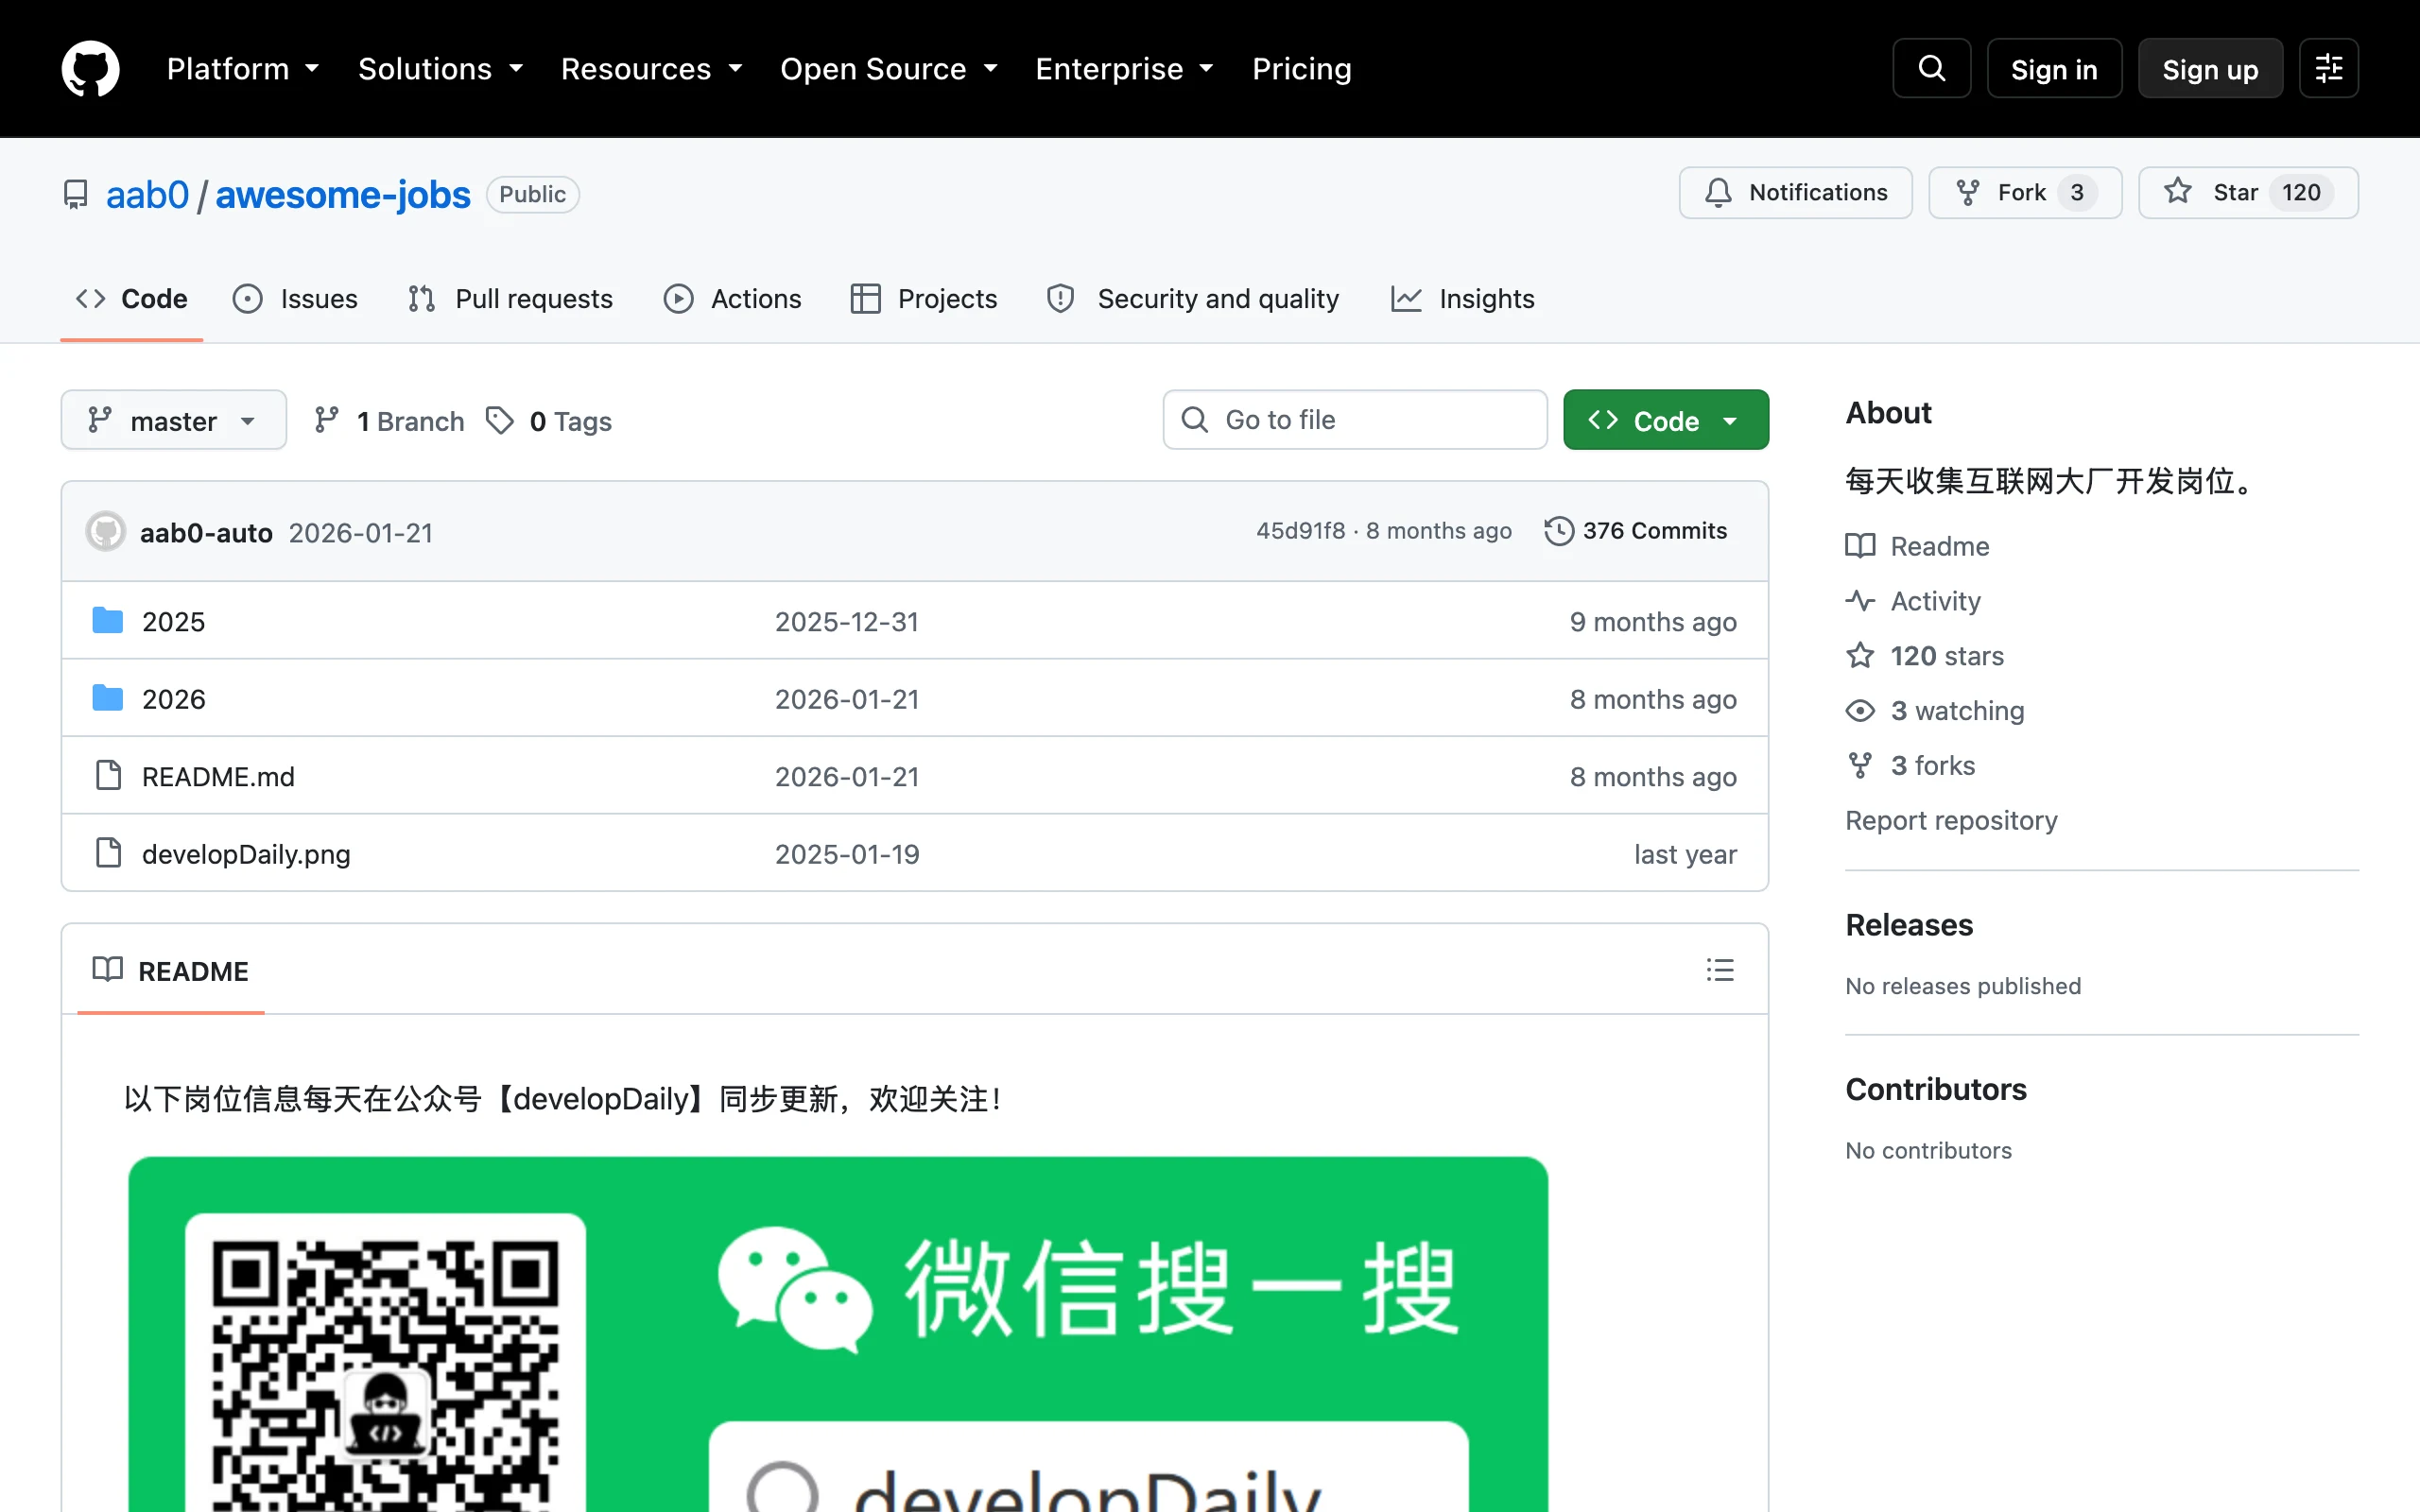Click the fork count 3 badge
Image resolution: width=2420 pixels, height=1512 pixels.
(x=2077, y=193)
